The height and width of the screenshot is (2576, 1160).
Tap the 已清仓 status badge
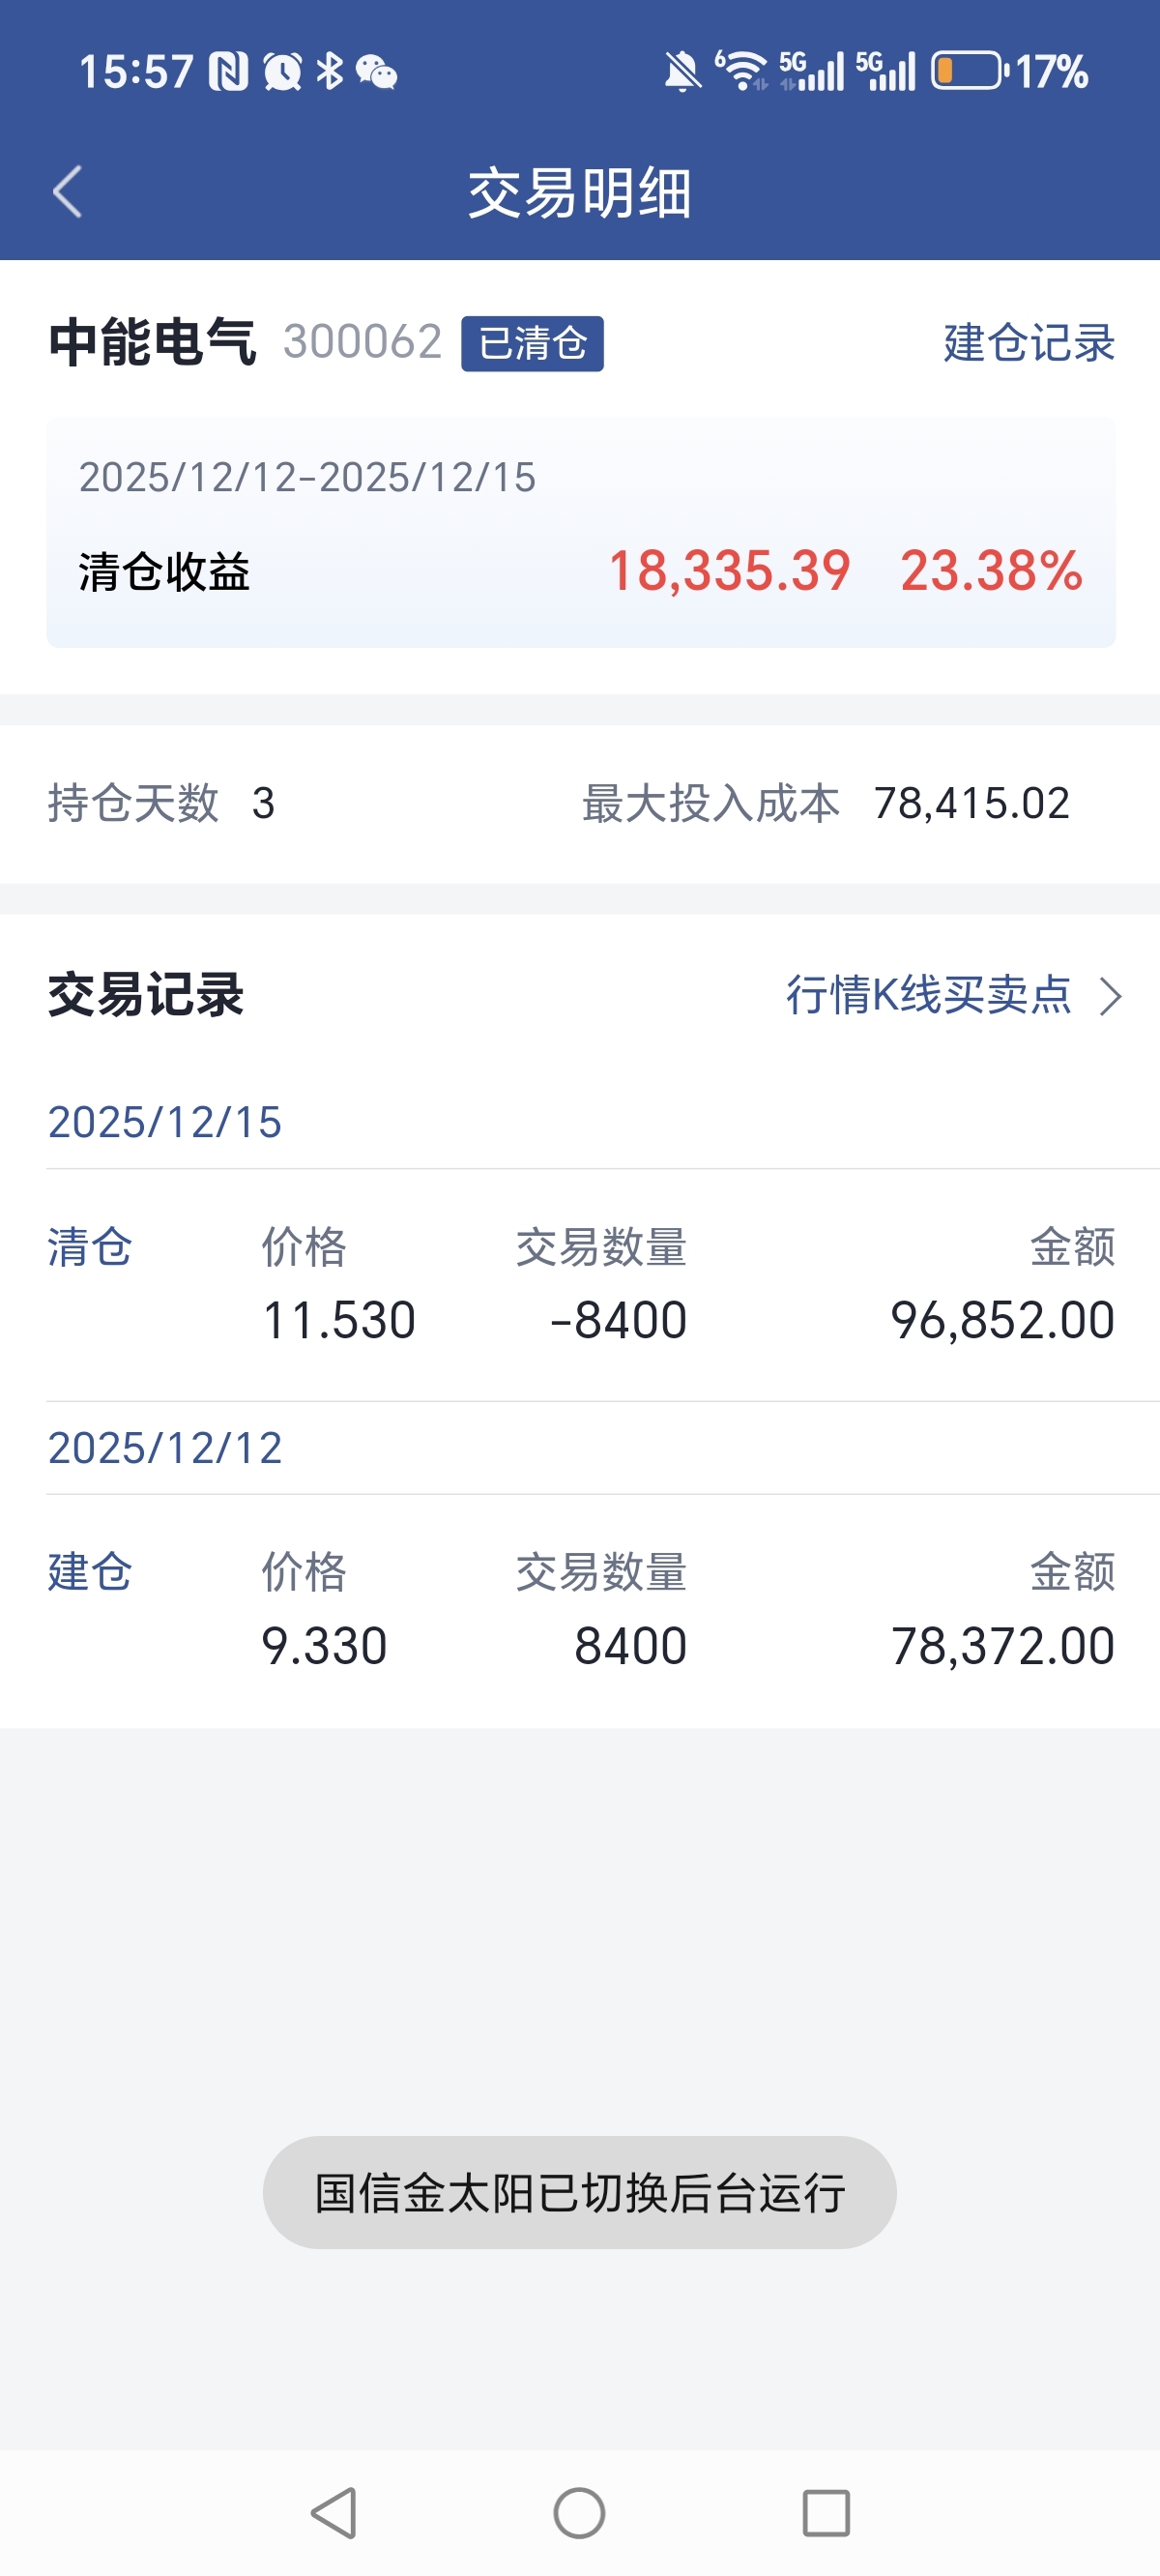(x=532, y=344)
